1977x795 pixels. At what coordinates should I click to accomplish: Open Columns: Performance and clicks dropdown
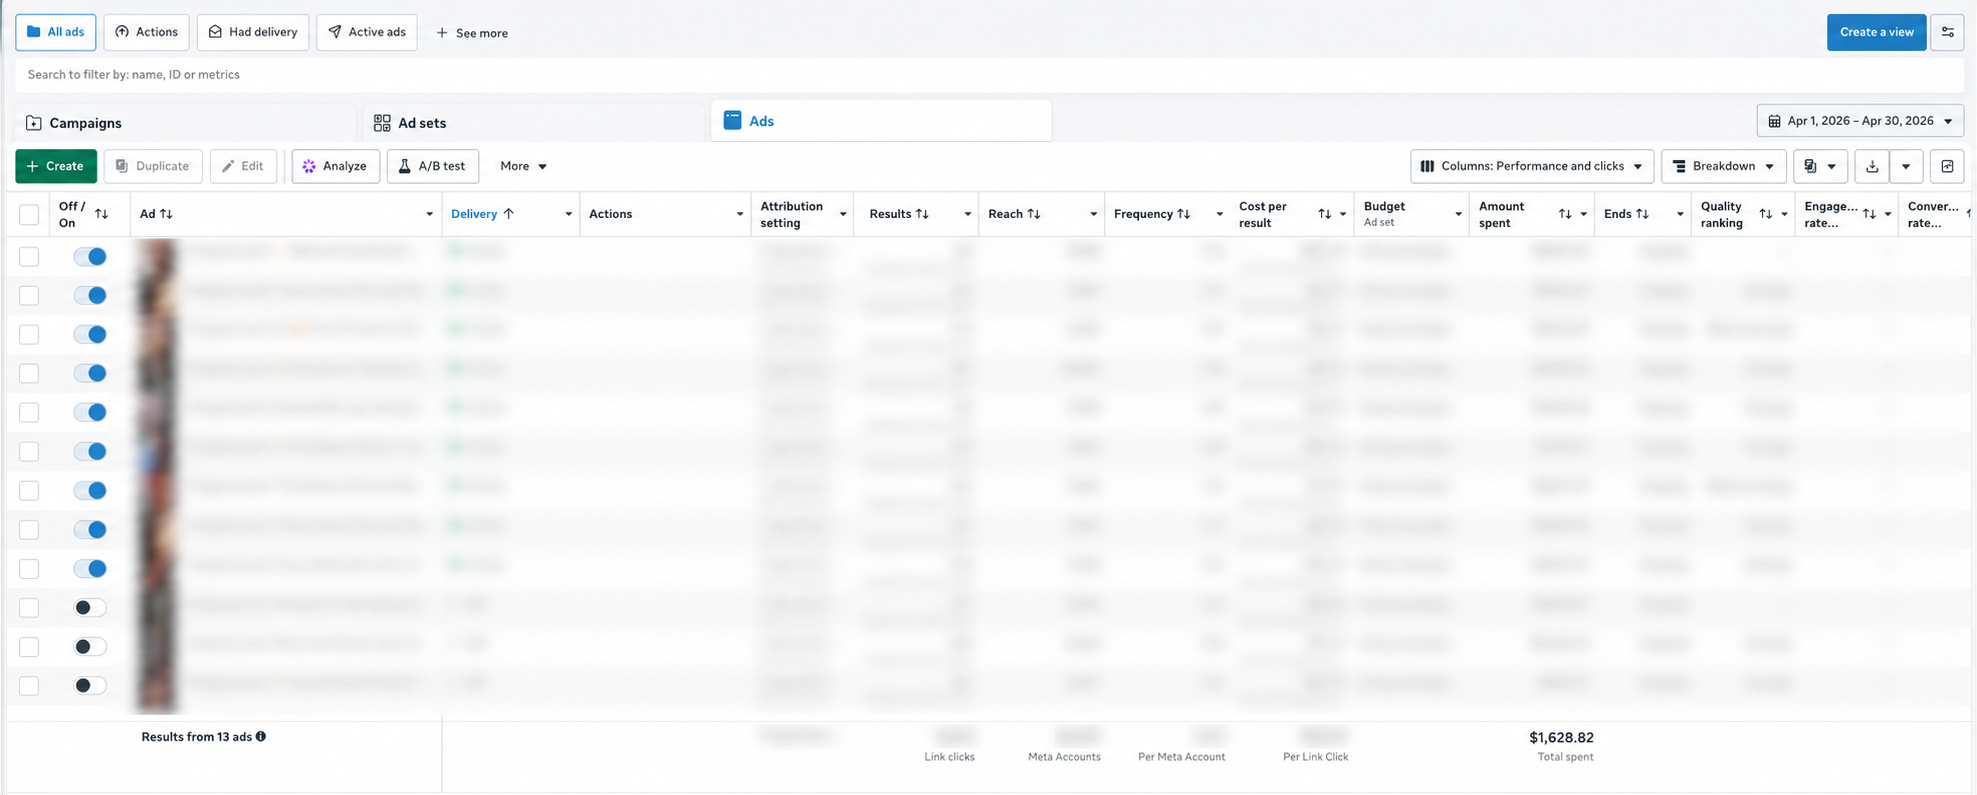[x=1531, y=166]
